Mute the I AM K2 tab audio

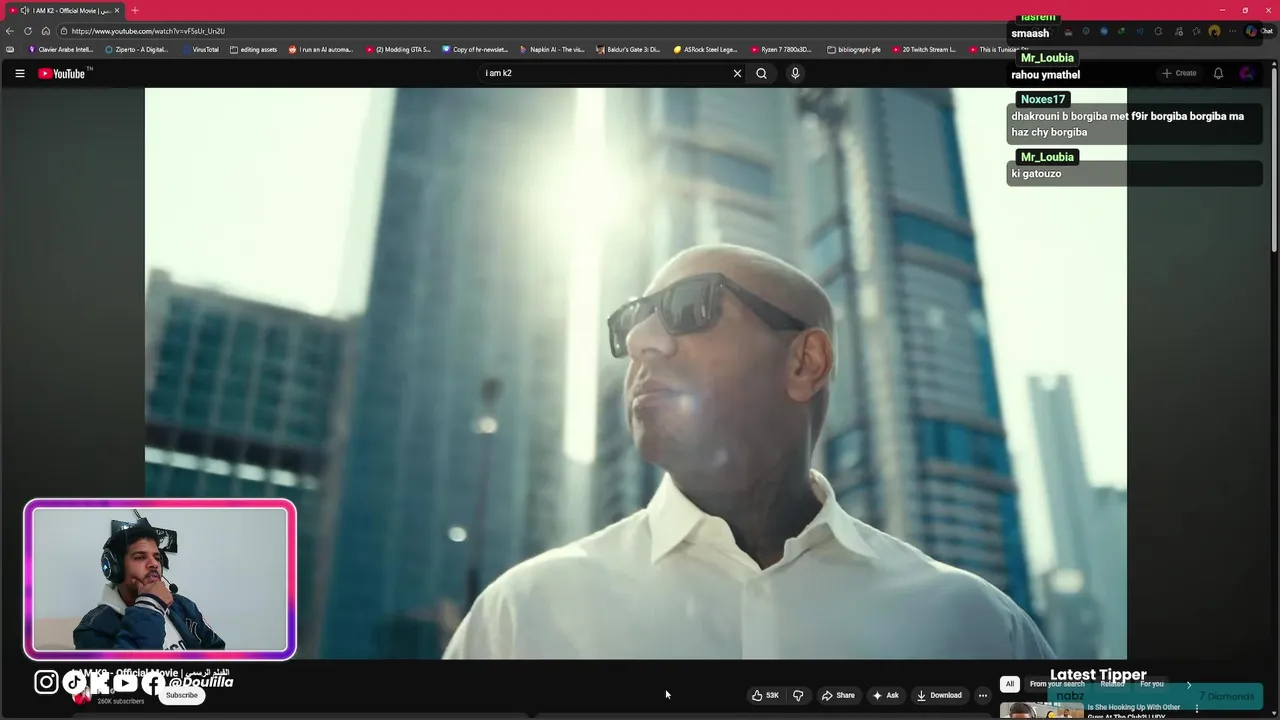24,10
